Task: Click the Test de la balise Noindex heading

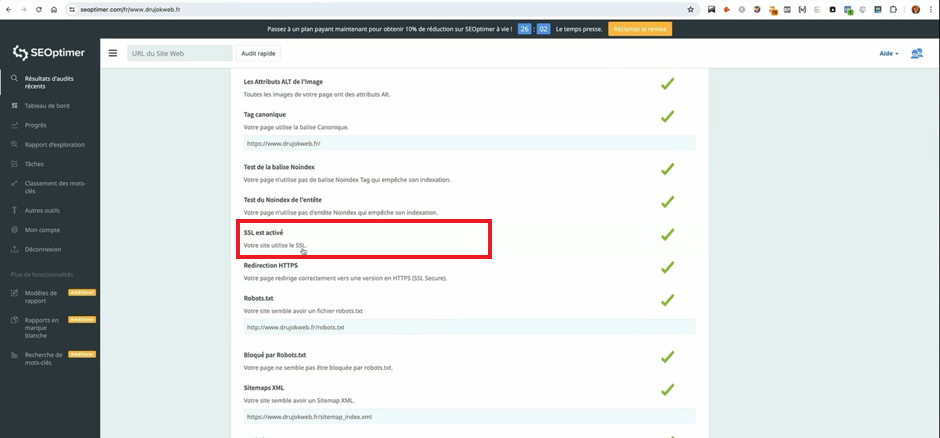Action: point(279,167)
